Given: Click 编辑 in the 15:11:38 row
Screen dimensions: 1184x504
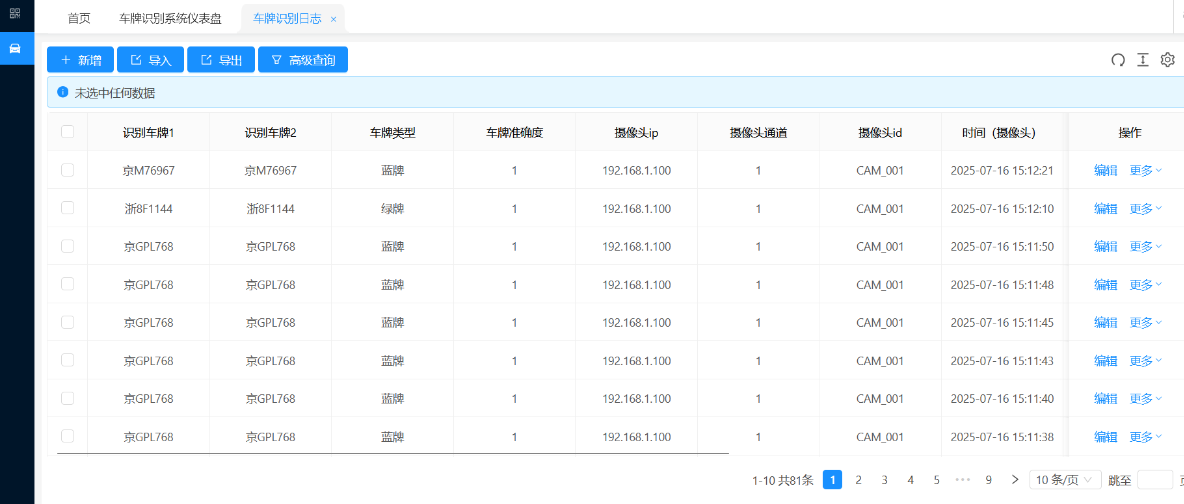Looking at the screenshot, I should pyautogui.click(x=1105, y=437).
